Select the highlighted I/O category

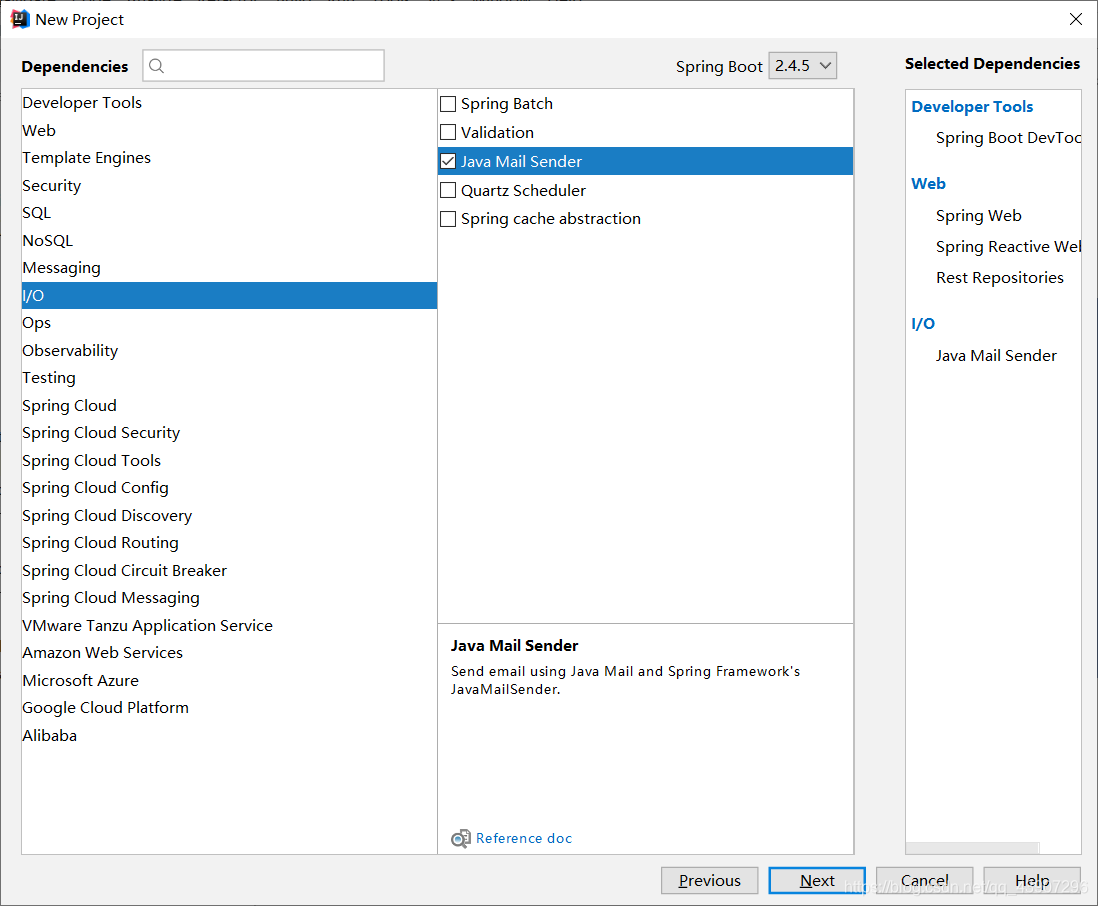[229, 295]
